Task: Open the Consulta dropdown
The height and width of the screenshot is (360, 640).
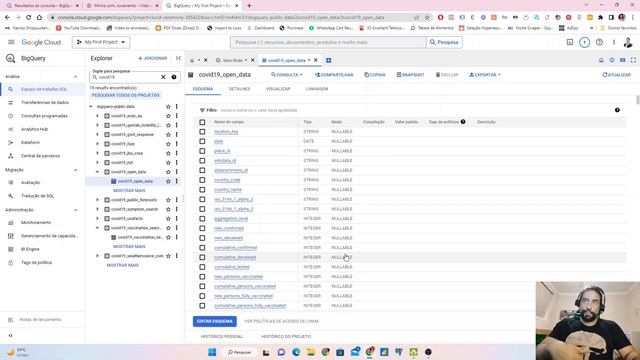Action: click(287, 75)
